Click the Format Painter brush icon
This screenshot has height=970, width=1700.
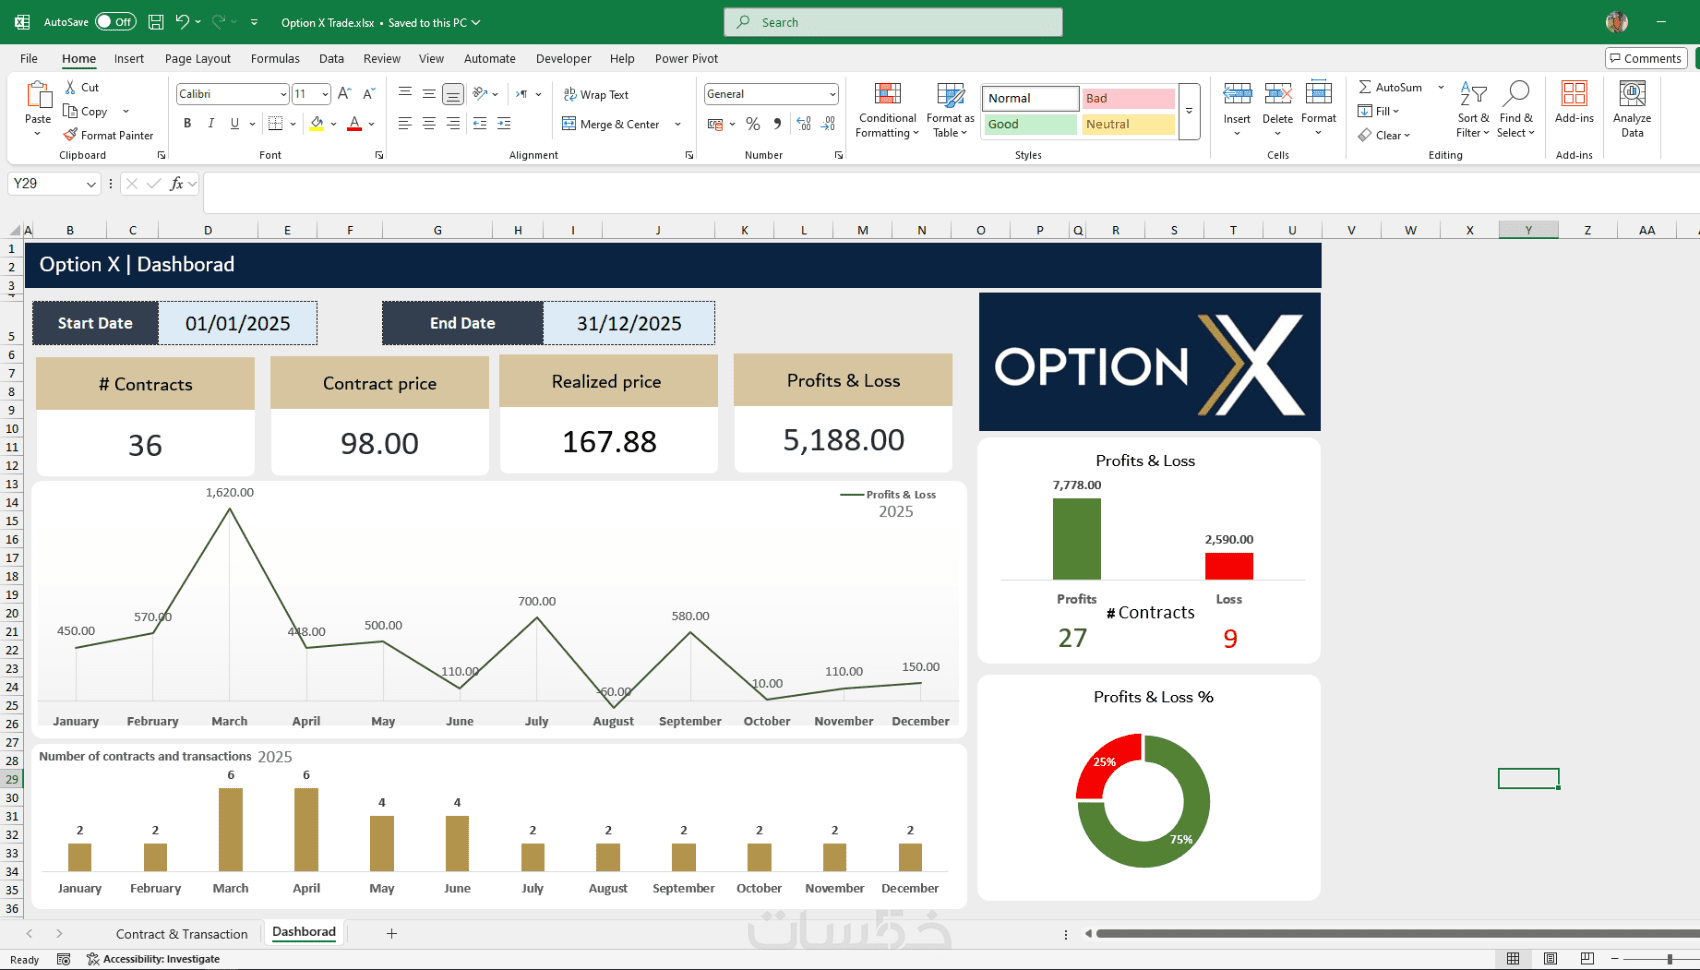[70, 135]
